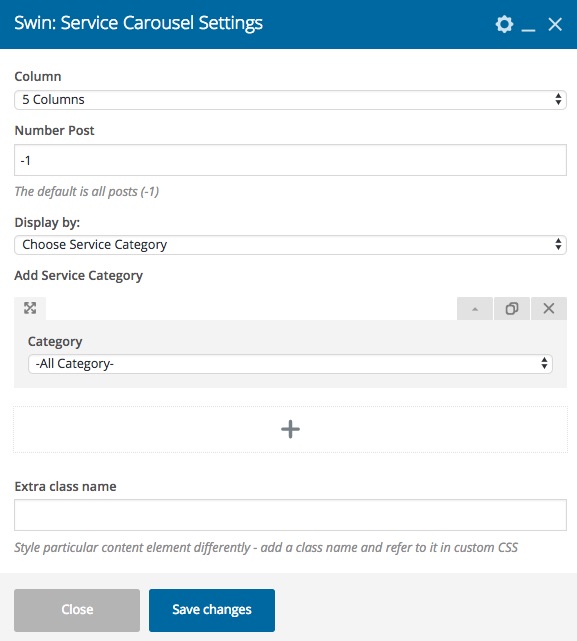The image size is (577, 641).
Task: Open the -All Category- dropdown
Action: 290,364
